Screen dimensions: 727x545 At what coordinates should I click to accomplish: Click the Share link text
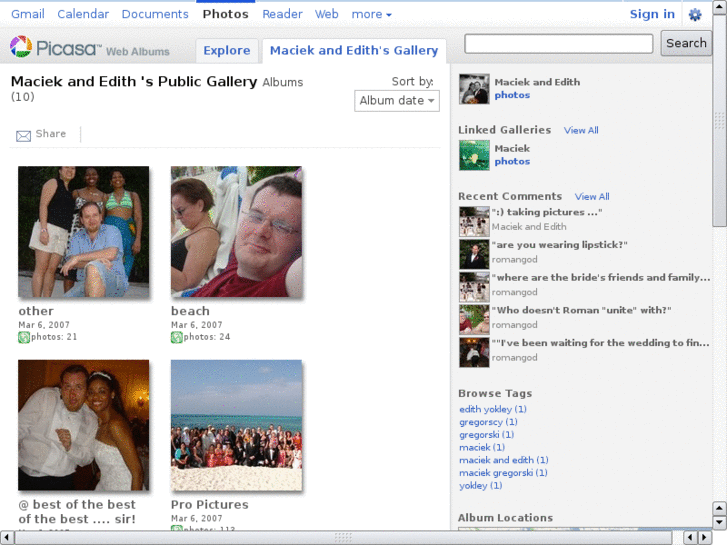[51, 134]
